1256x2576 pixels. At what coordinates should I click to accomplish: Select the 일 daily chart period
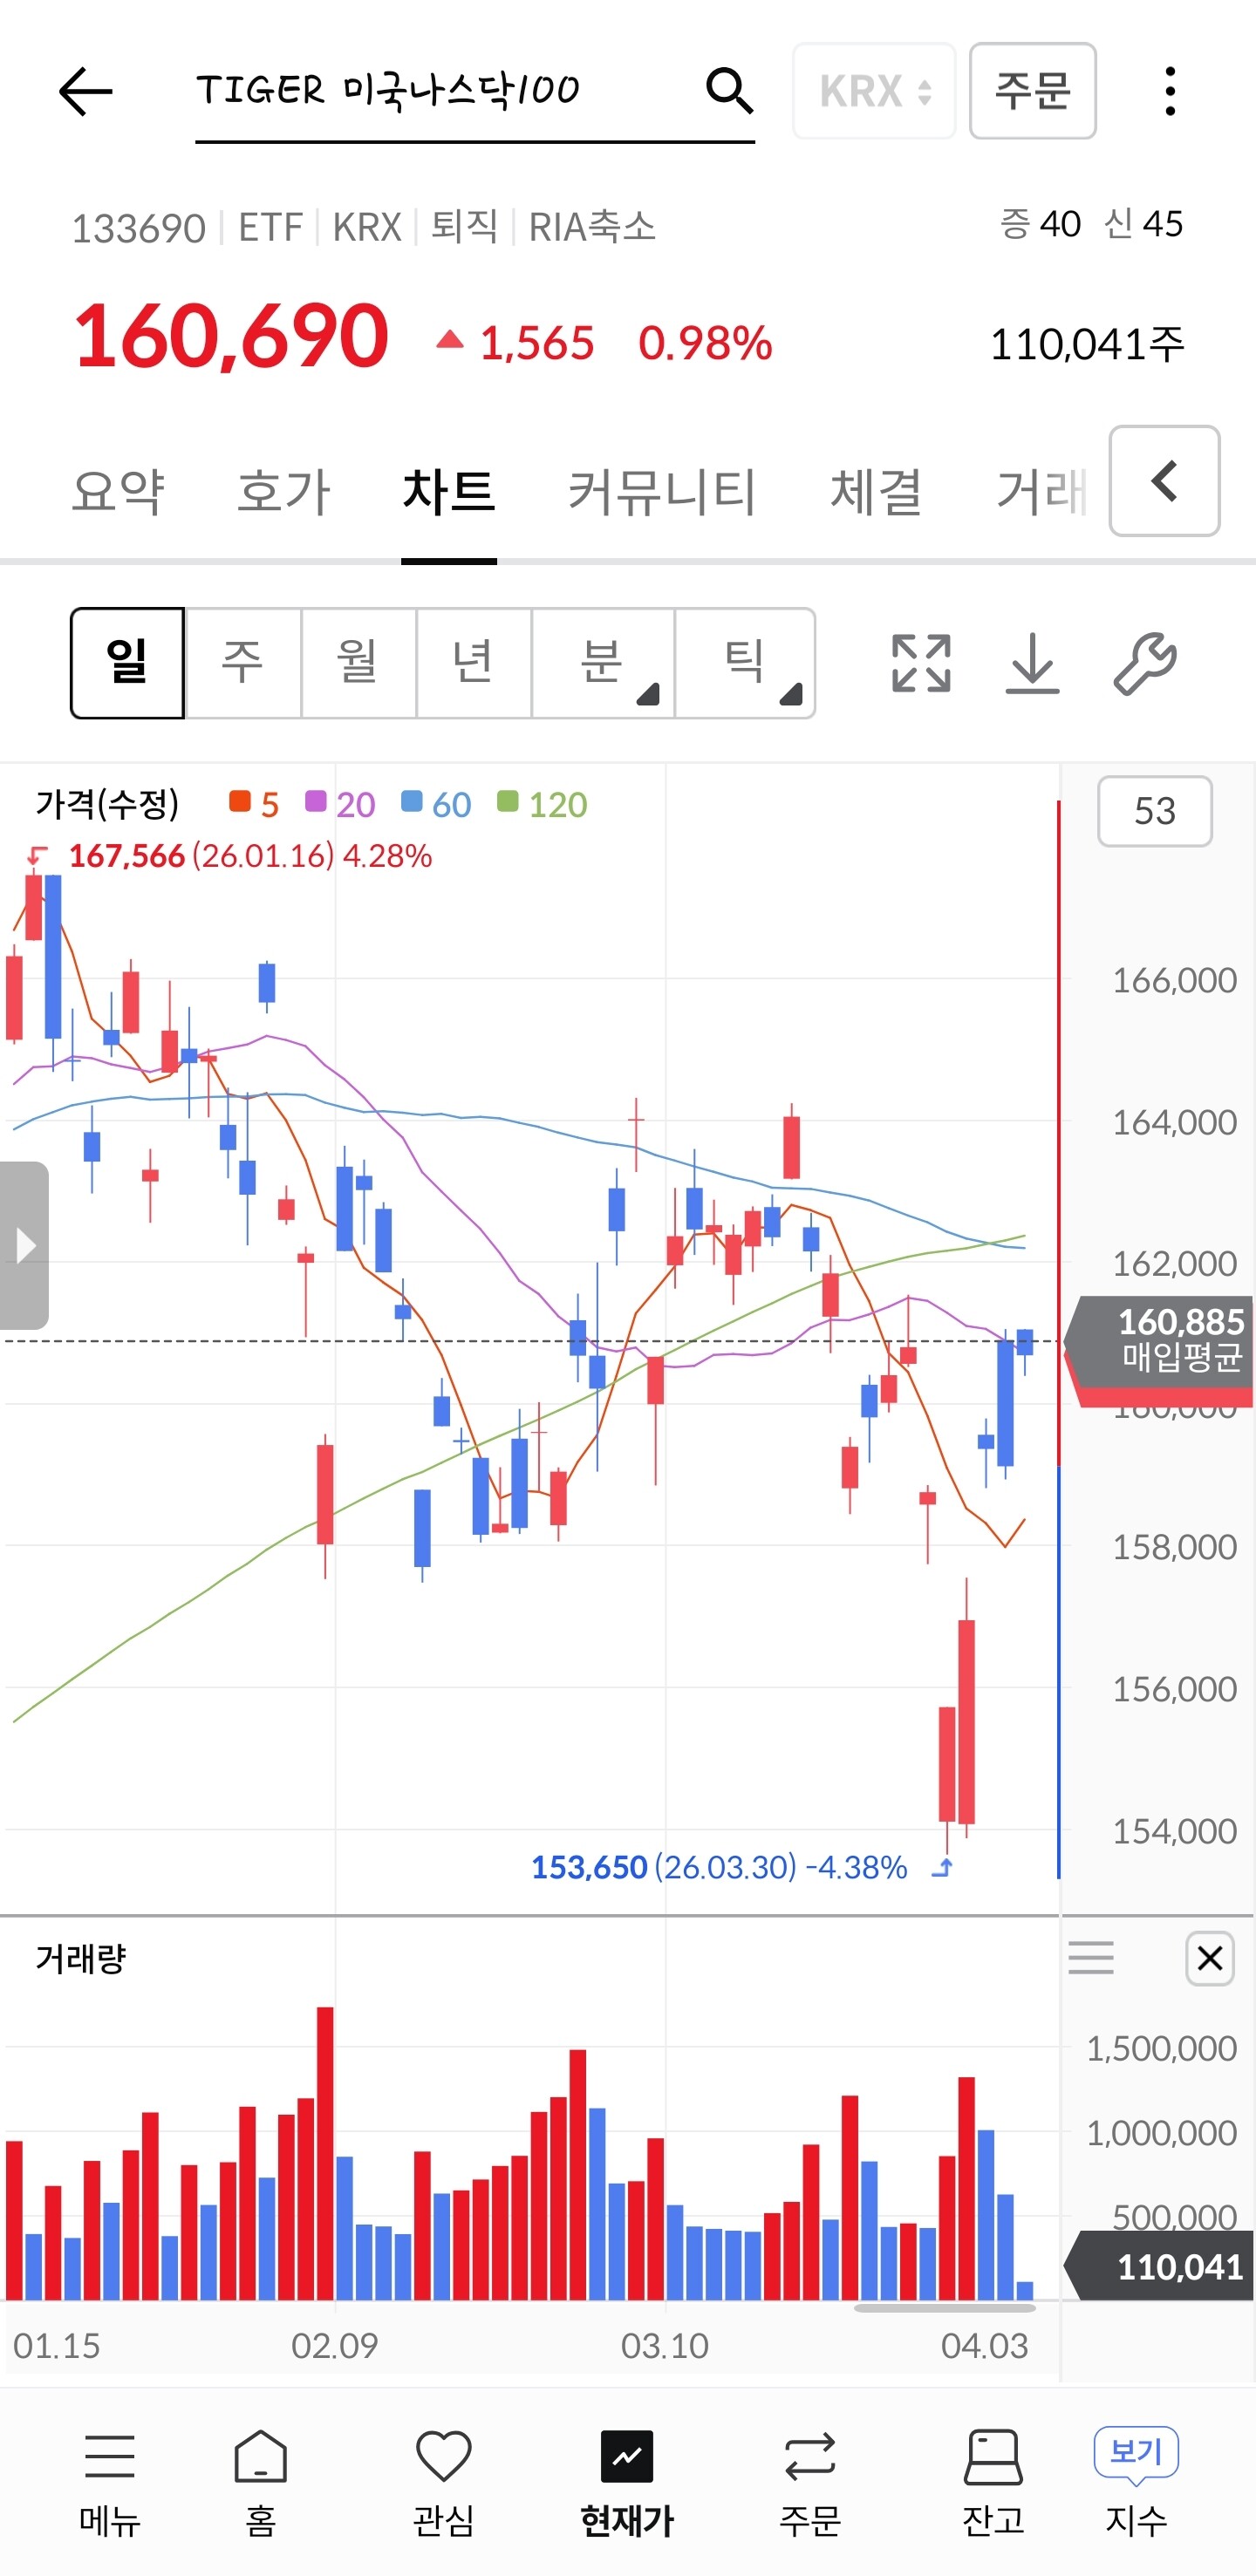pyautogui.click(x=127, y=663)
